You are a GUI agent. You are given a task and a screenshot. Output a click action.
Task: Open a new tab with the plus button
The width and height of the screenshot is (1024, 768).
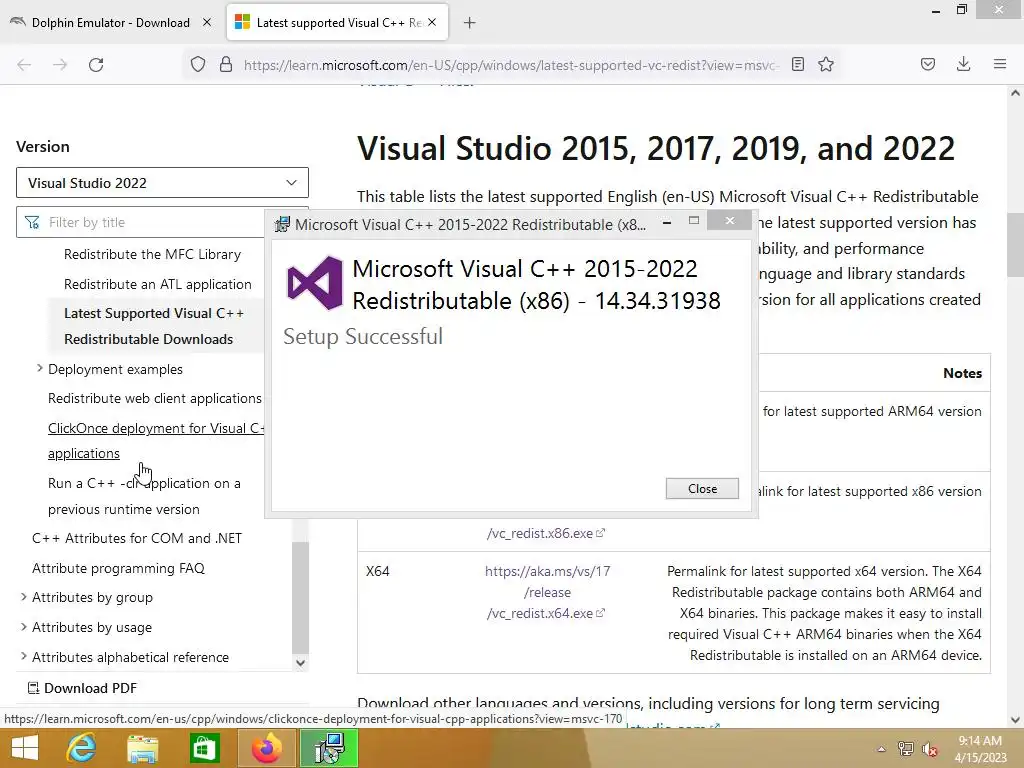[x=470, y=23]
